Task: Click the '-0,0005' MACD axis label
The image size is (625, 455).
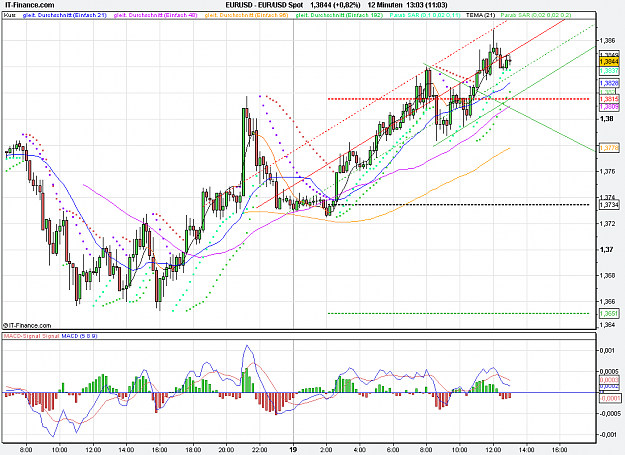Action: [x=609, y=413]
